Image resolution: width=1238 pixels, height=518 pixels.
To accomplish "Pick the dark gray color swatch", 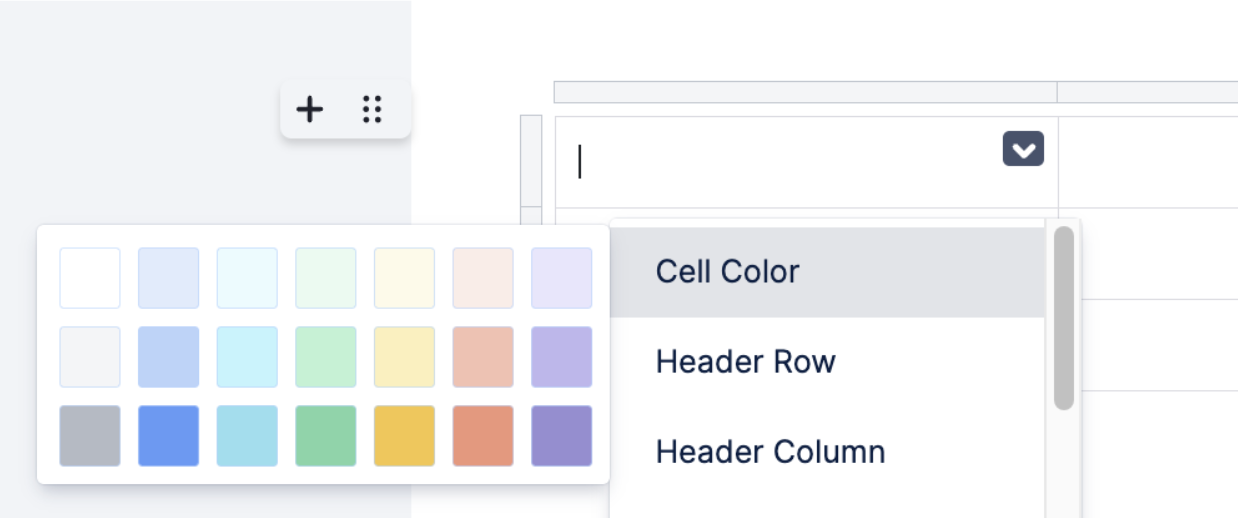I will 90,436.
